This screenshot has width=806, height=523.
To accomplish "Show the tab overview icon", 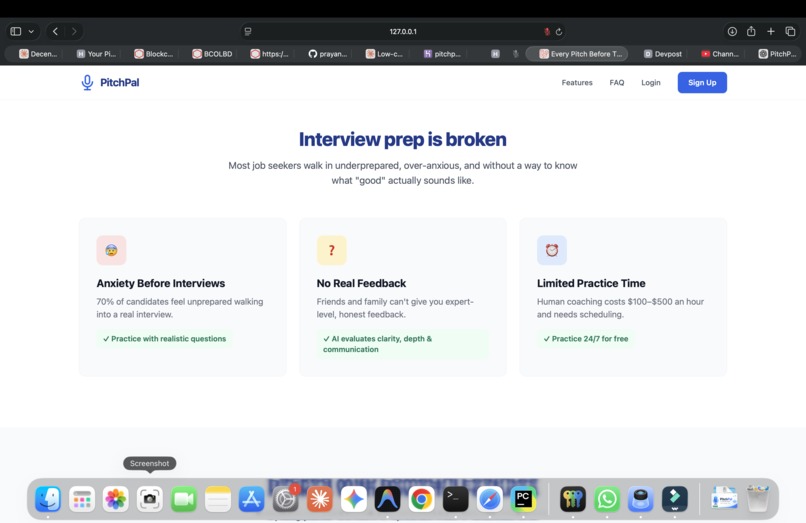I will 791,31.
